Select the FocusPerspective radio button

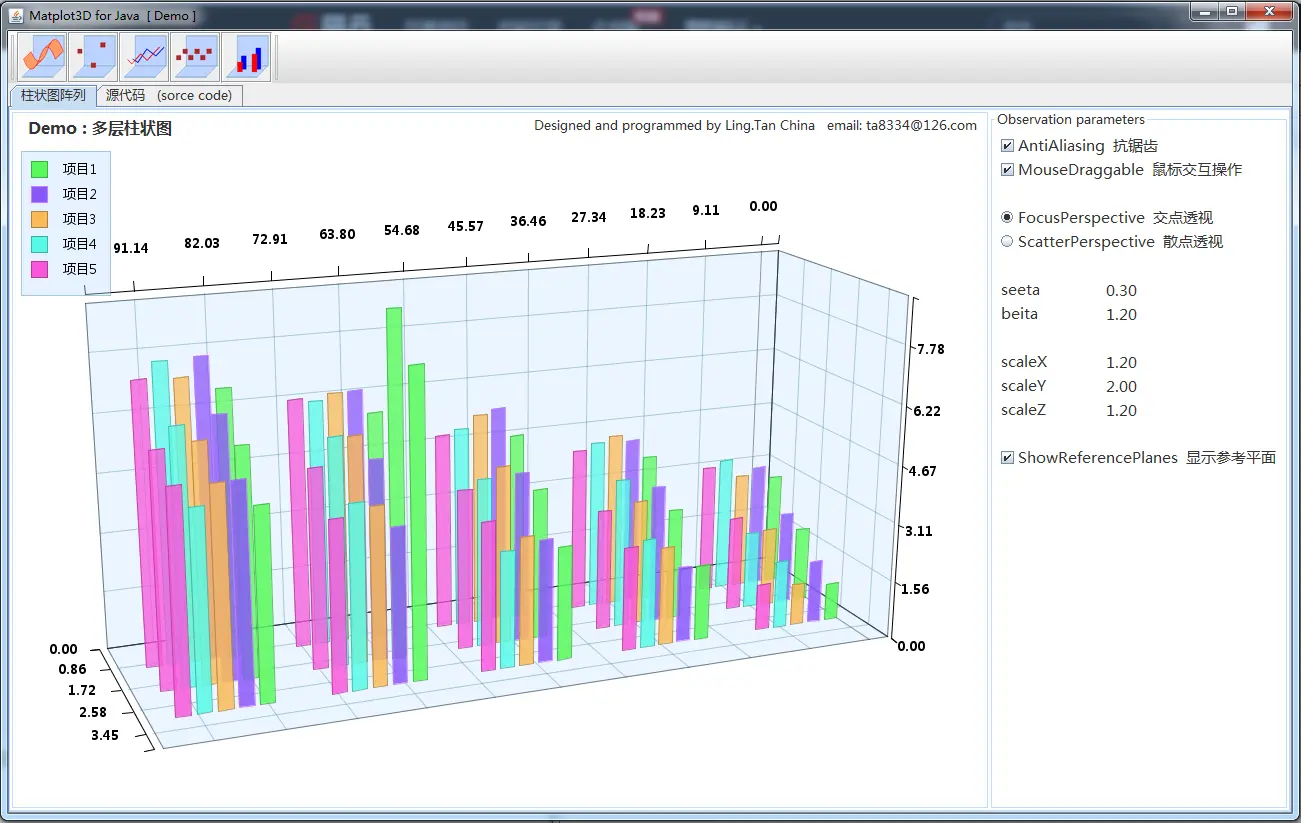1007,218
